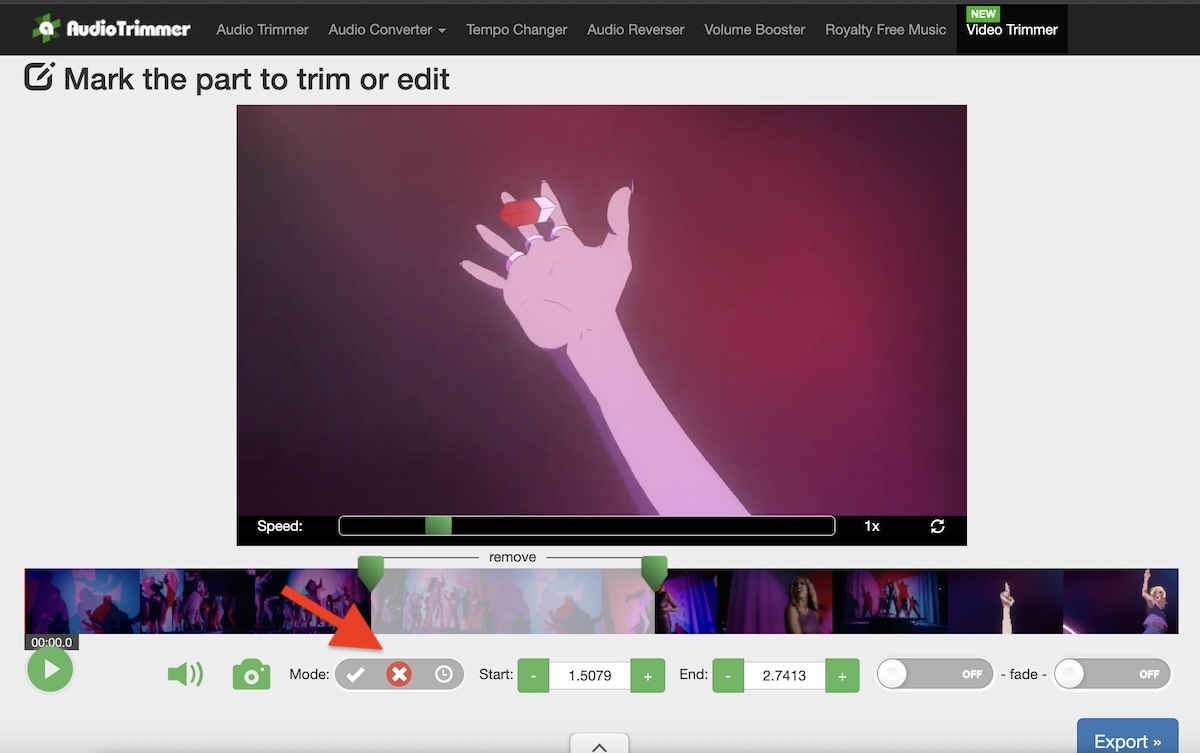
Task: Open the Audio Converter dropdown
Action: coord(387,29)
